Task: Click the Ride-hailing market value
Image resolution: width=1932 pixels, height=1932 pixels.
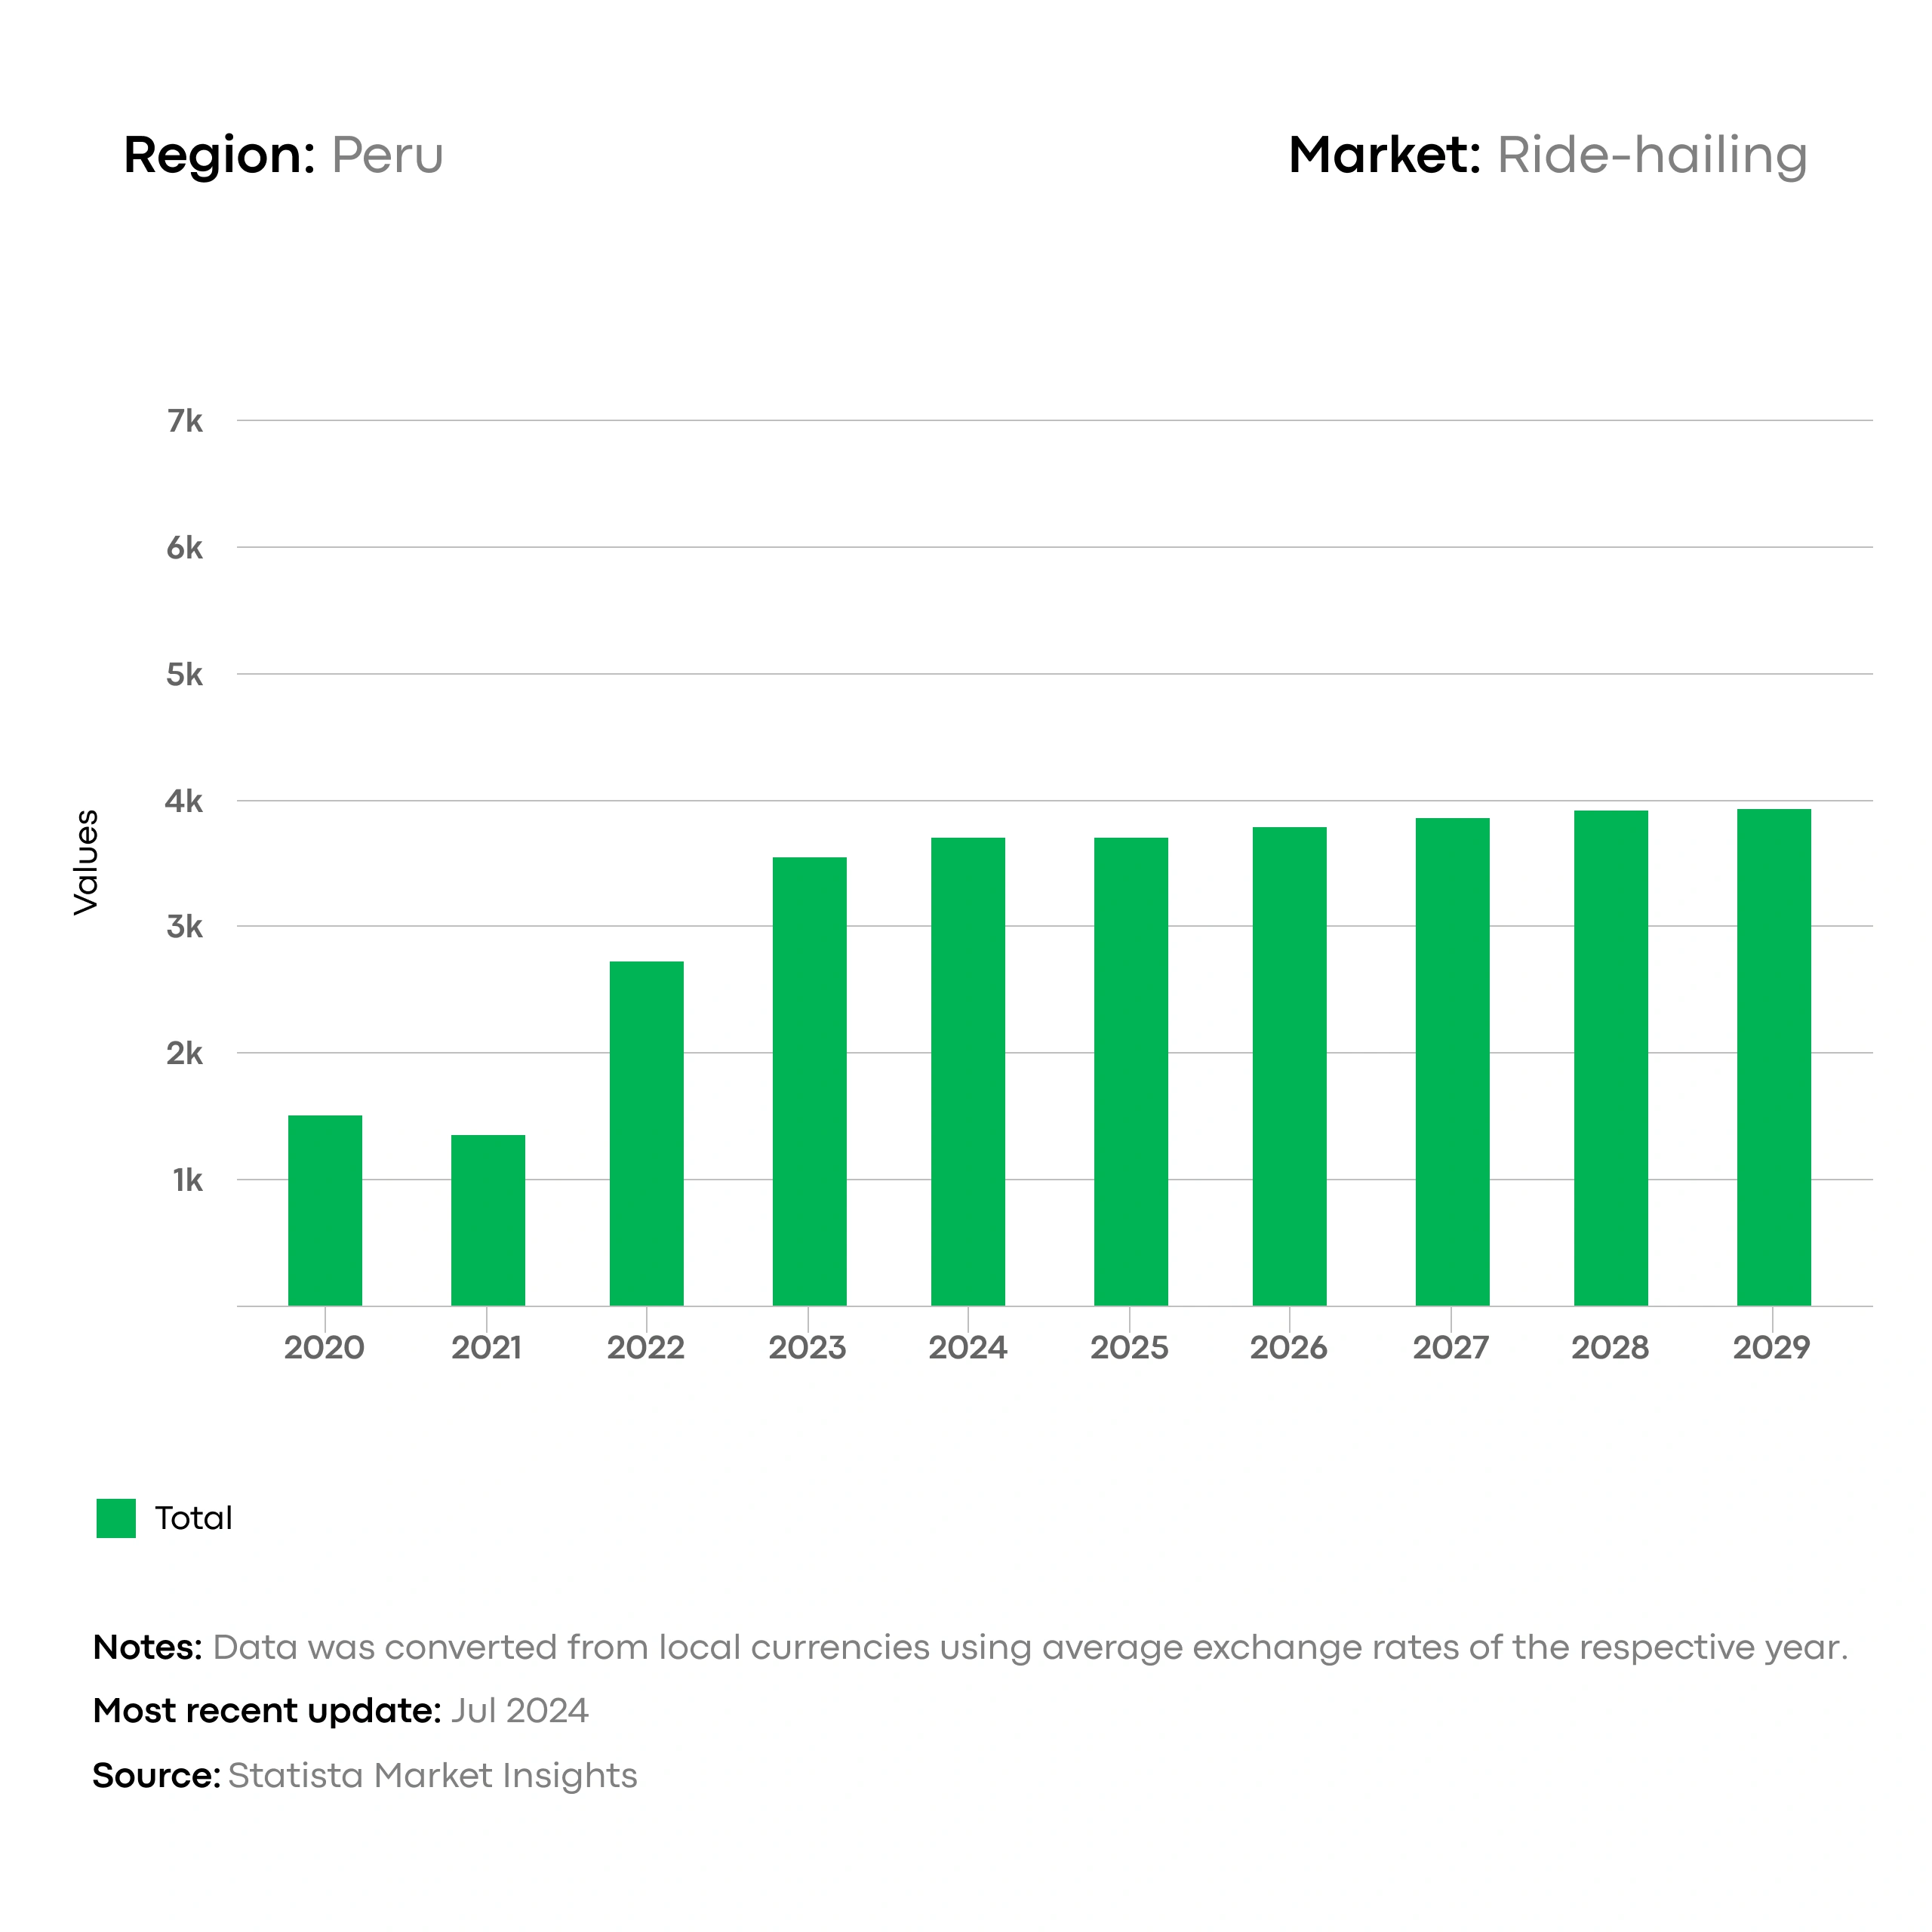Action: tap(1652, 156)
